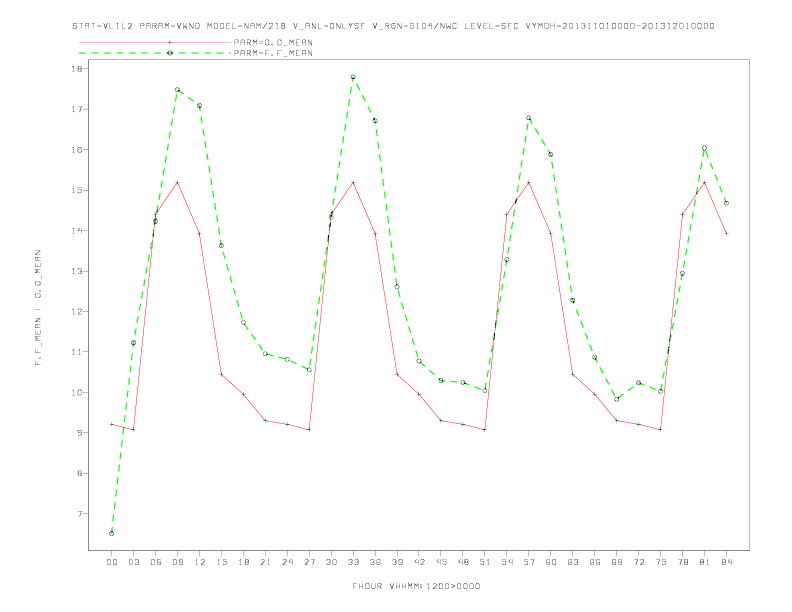
Task: Click the chart title line starting STAT=VL1L2
Action: (x=393, y=26)
